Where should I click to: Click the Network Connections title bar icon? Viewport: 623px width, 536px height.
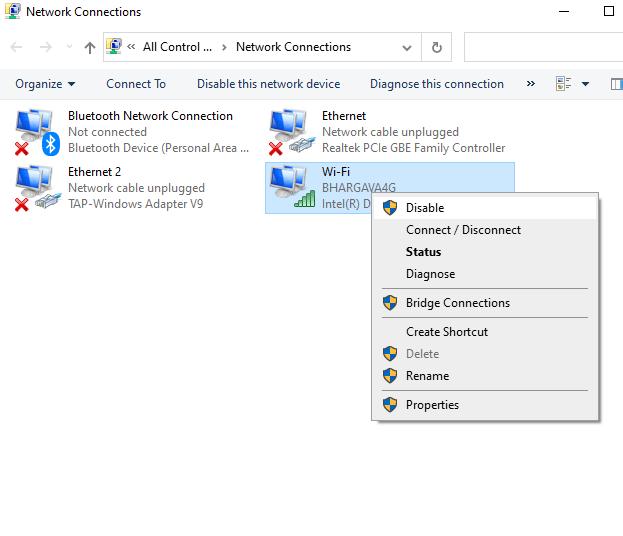tap(13, 11)
